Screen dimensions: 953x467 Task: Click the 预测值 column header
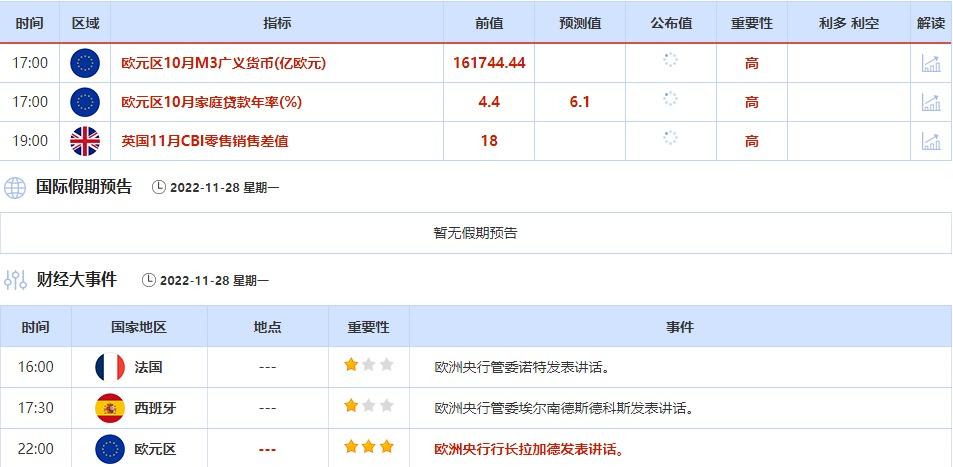(580, 23)
